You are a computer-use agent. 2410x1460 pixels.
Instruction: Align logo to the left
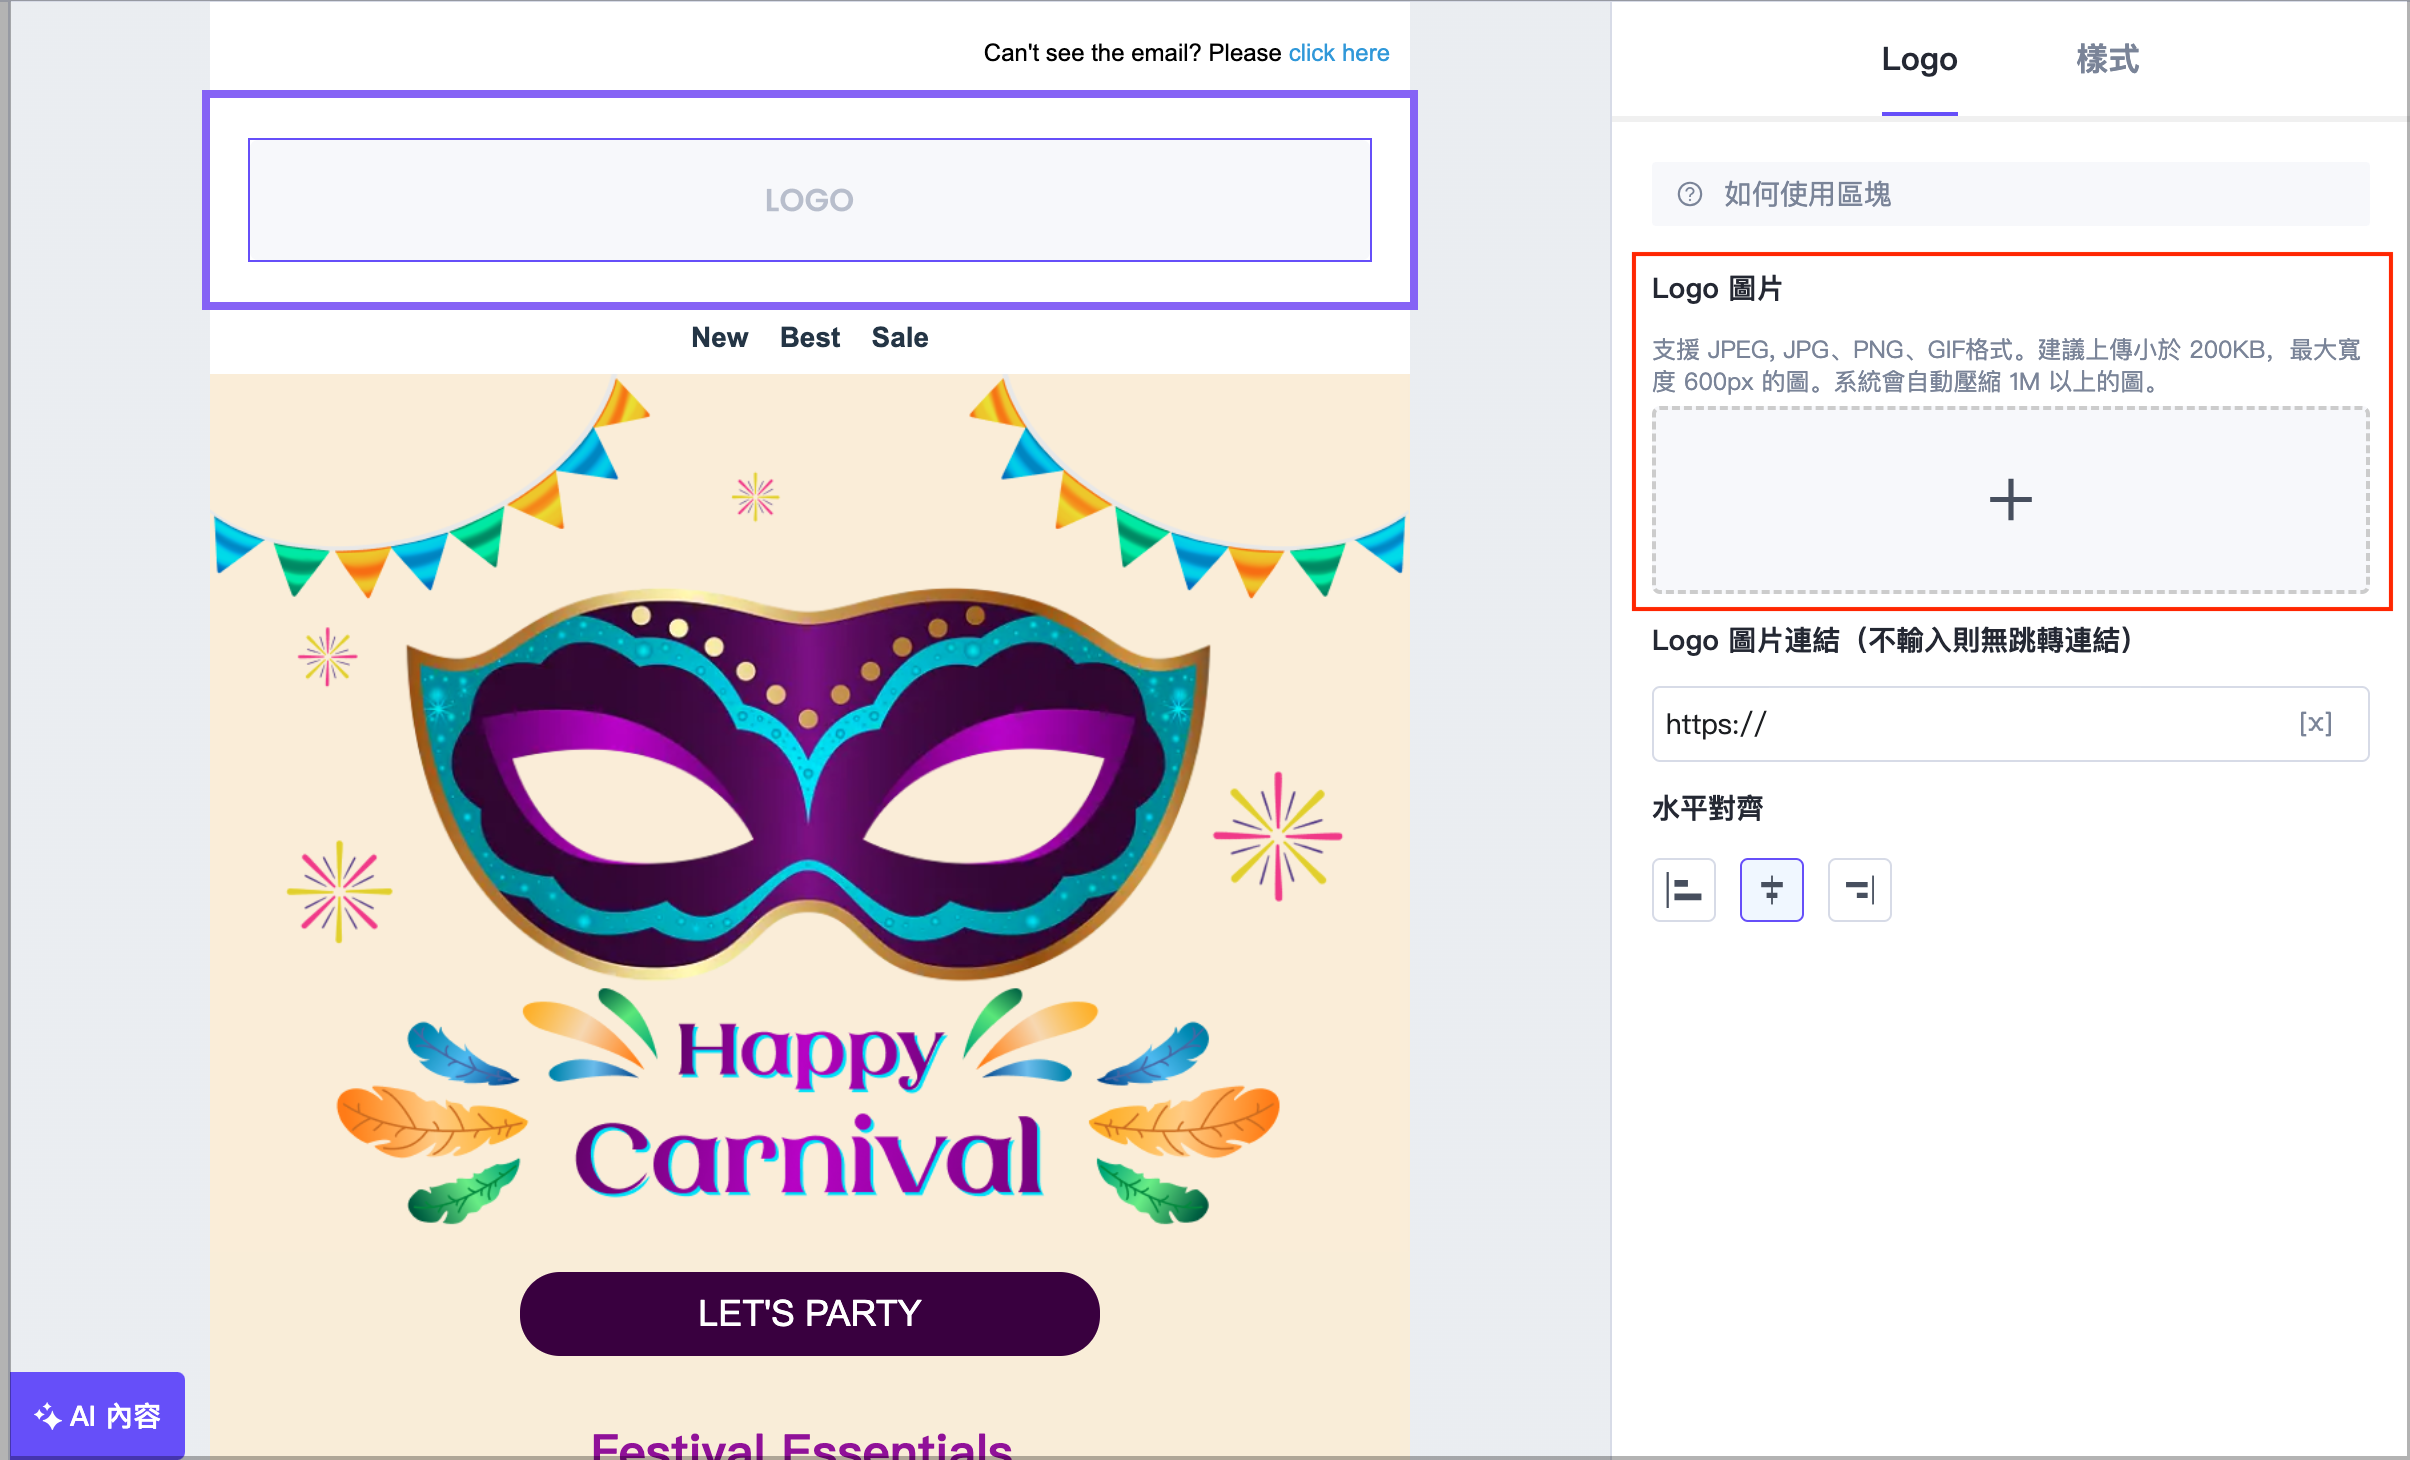pyautogui.click(x=1683, y=889)
